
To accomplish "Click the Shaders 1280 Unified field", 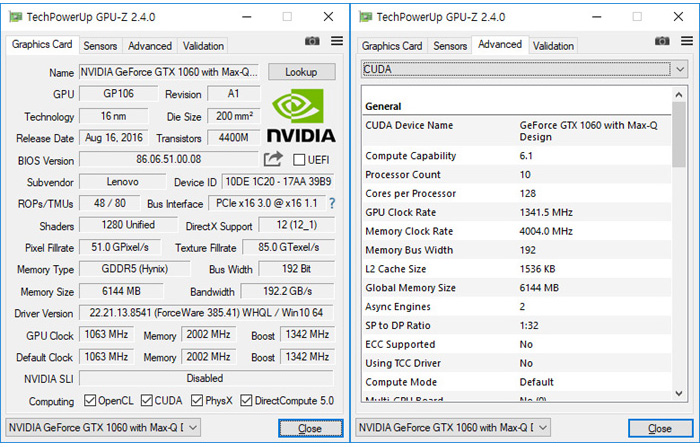I will [128, 225].
